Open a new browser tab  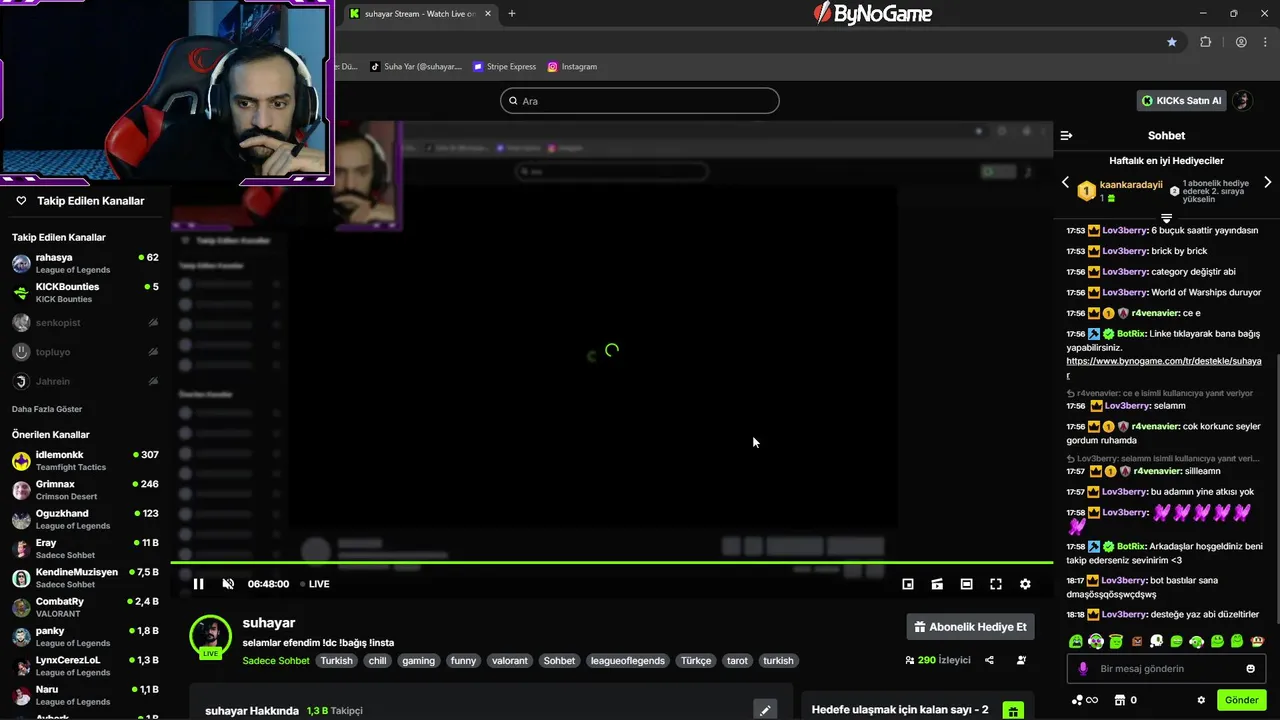[x=512, y=14]
